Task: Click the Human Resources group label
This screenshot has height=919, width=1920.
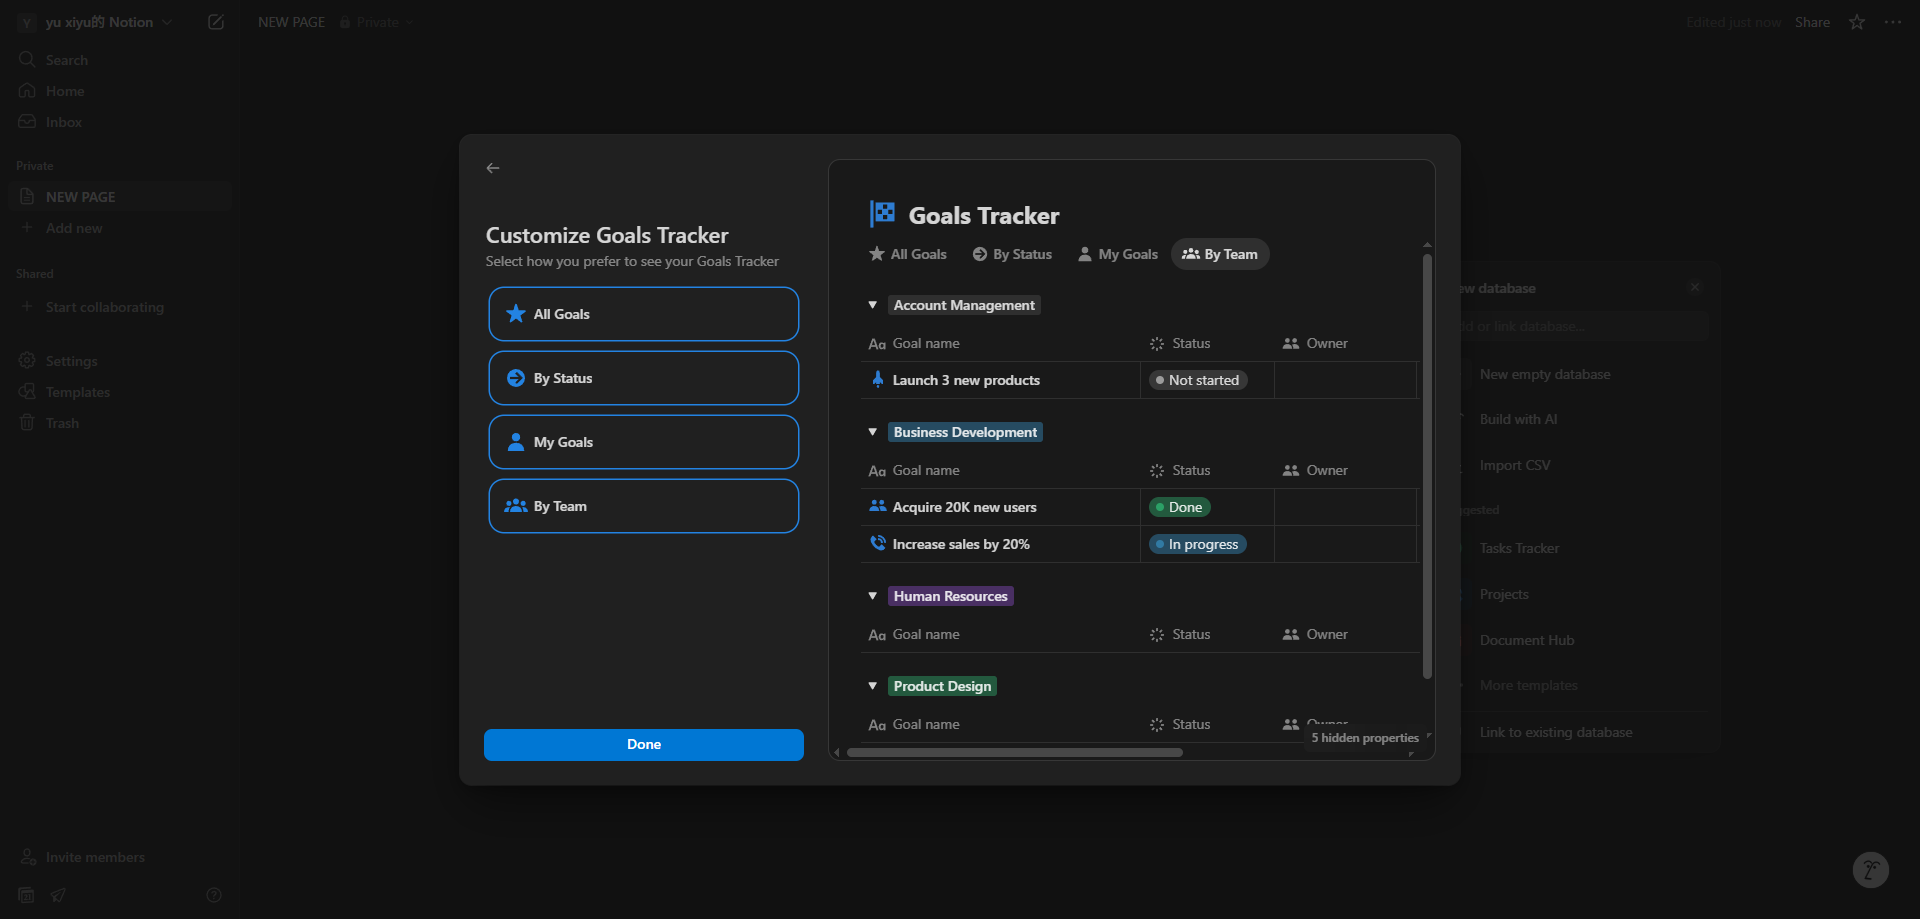Action: point(950,596)
